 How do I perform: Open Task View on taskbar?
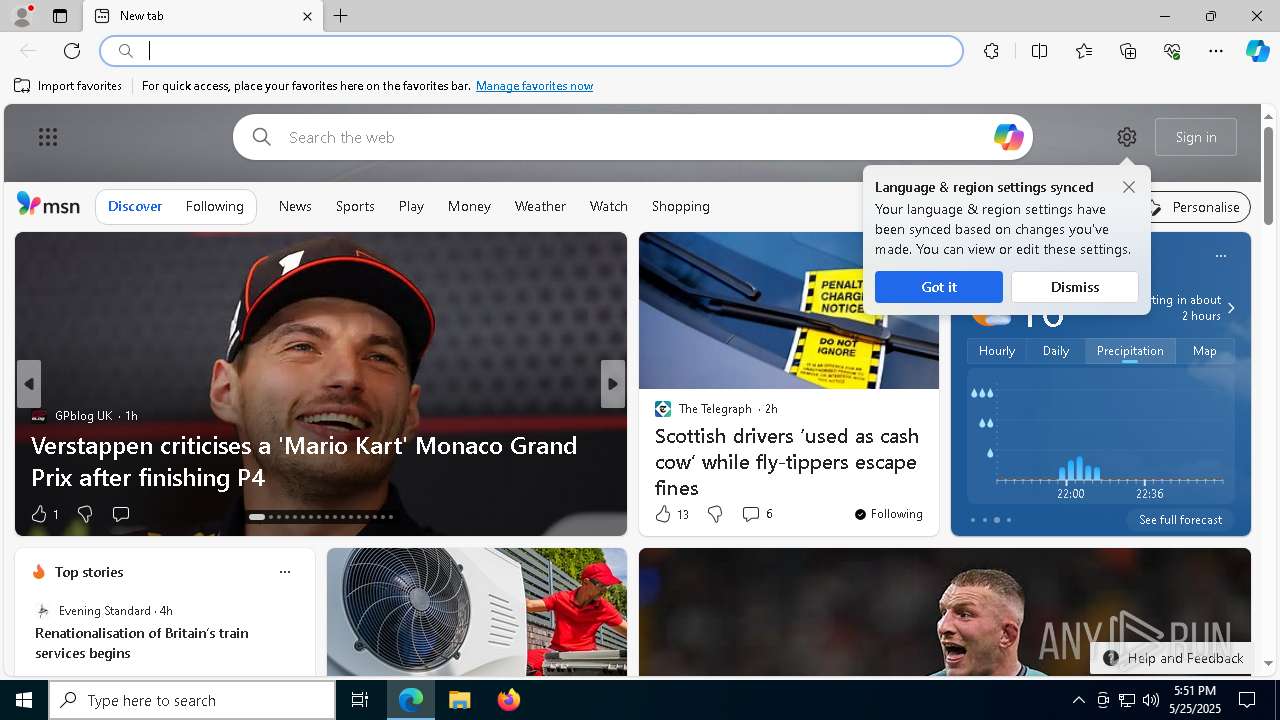(x=360, y=700)
